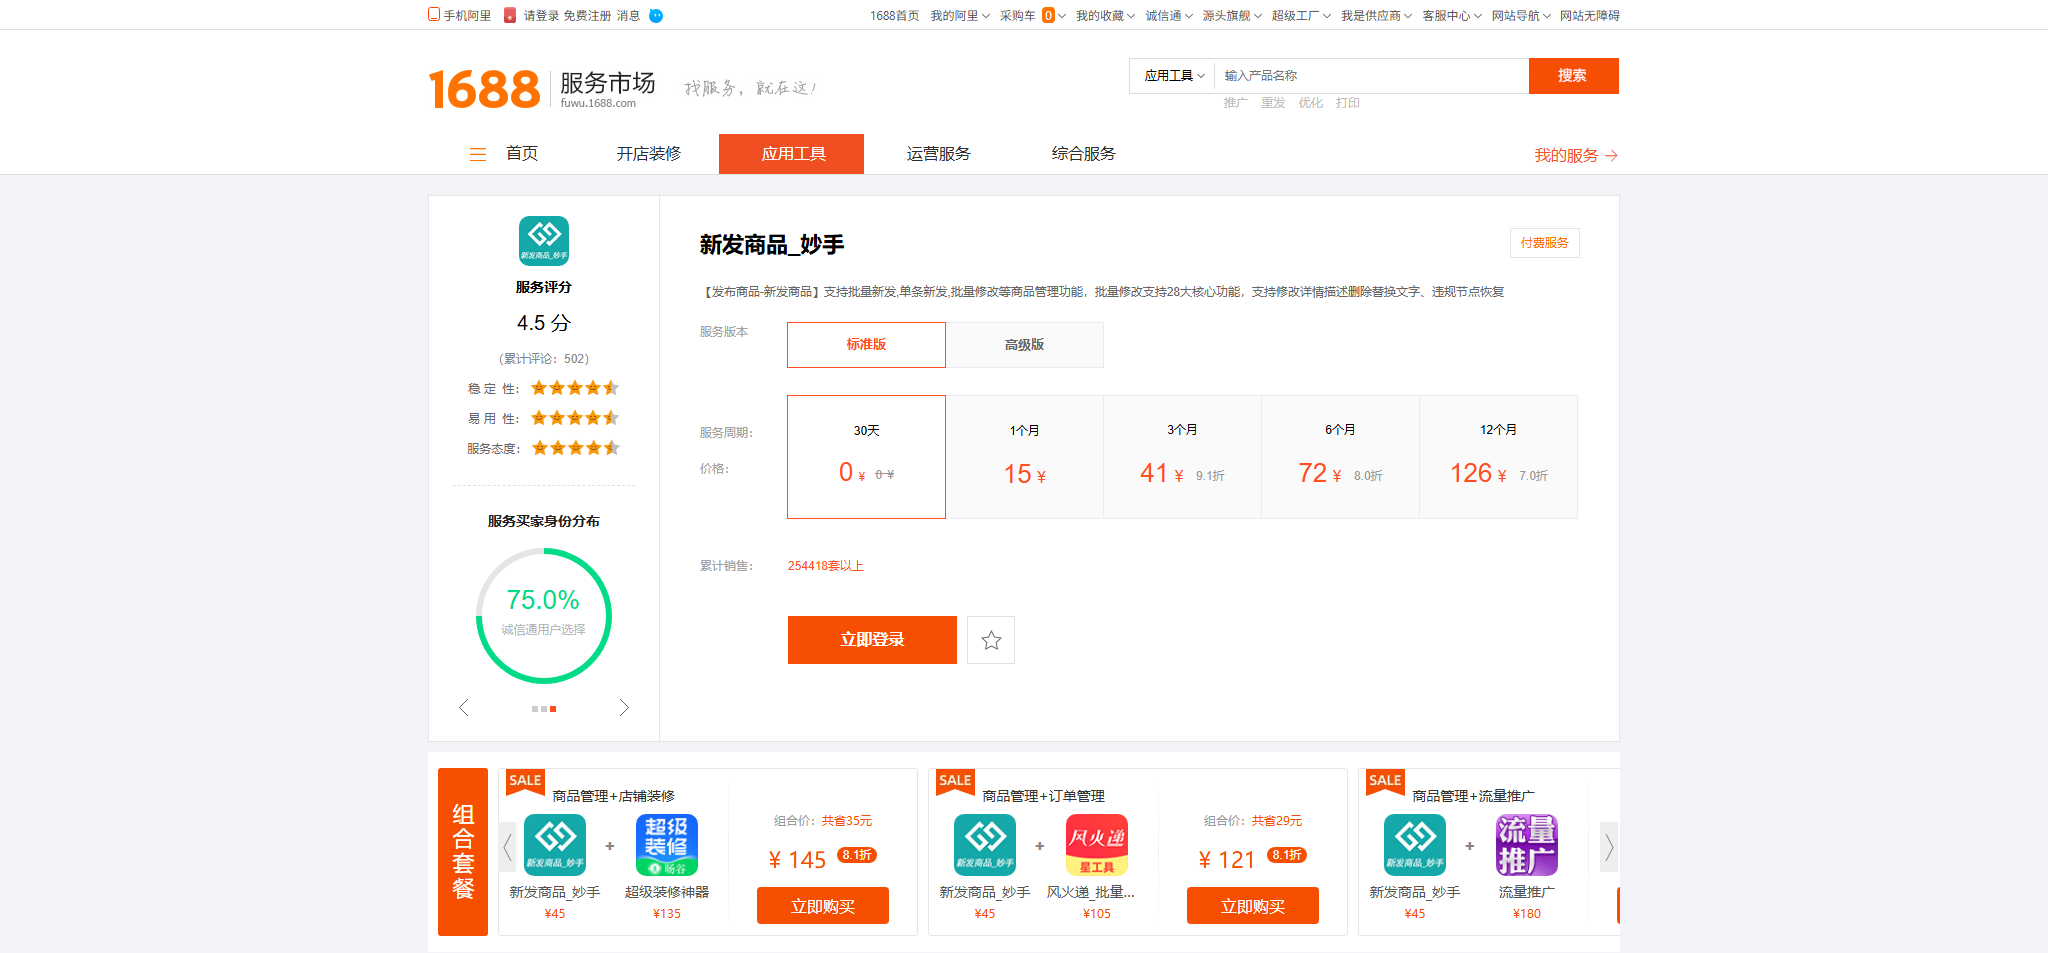Show next slide in 服务买家身份分布 panel
The image size is (2048, 953).
[624, 708]
